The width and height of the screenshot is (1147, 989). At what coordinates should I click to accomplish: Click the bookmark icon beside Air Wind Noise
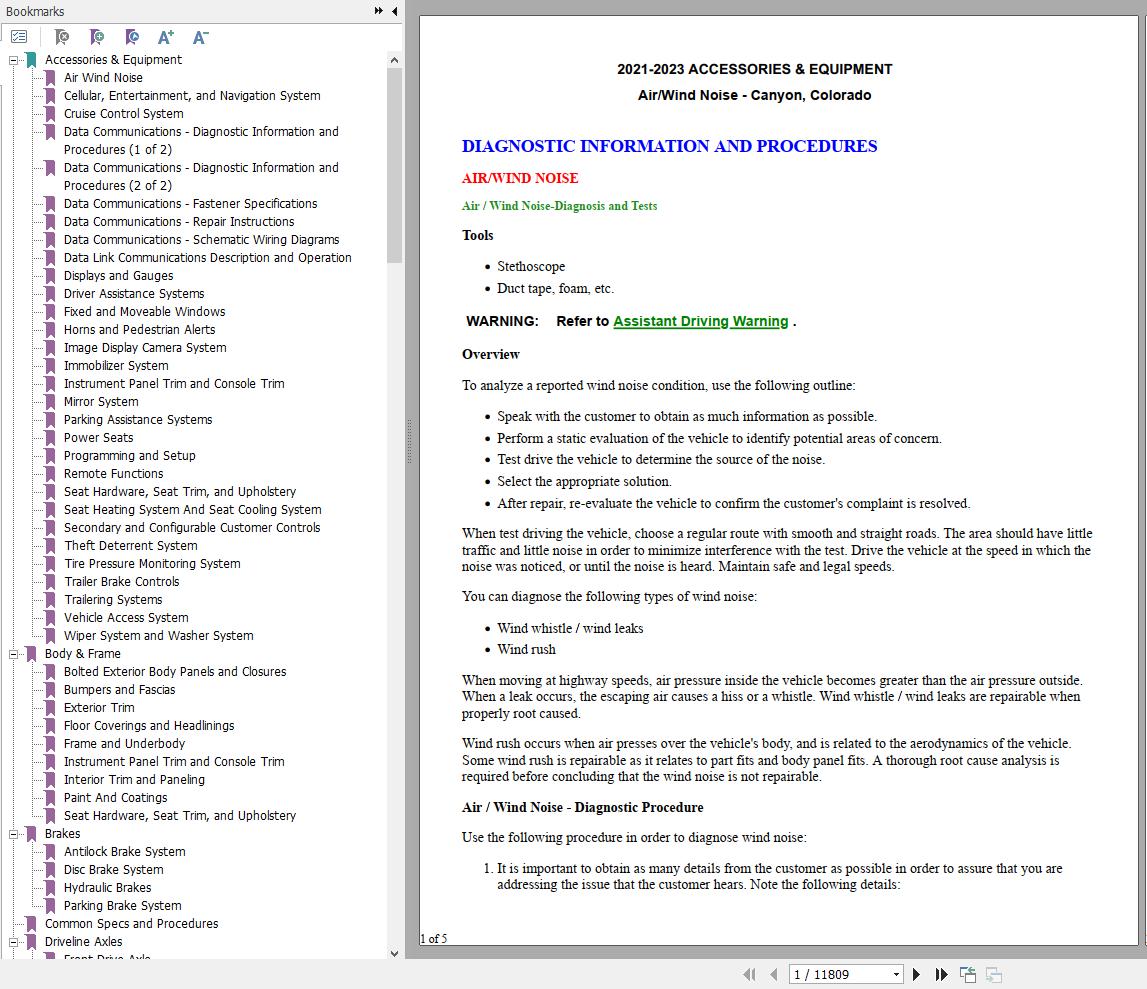pos(50,78)
